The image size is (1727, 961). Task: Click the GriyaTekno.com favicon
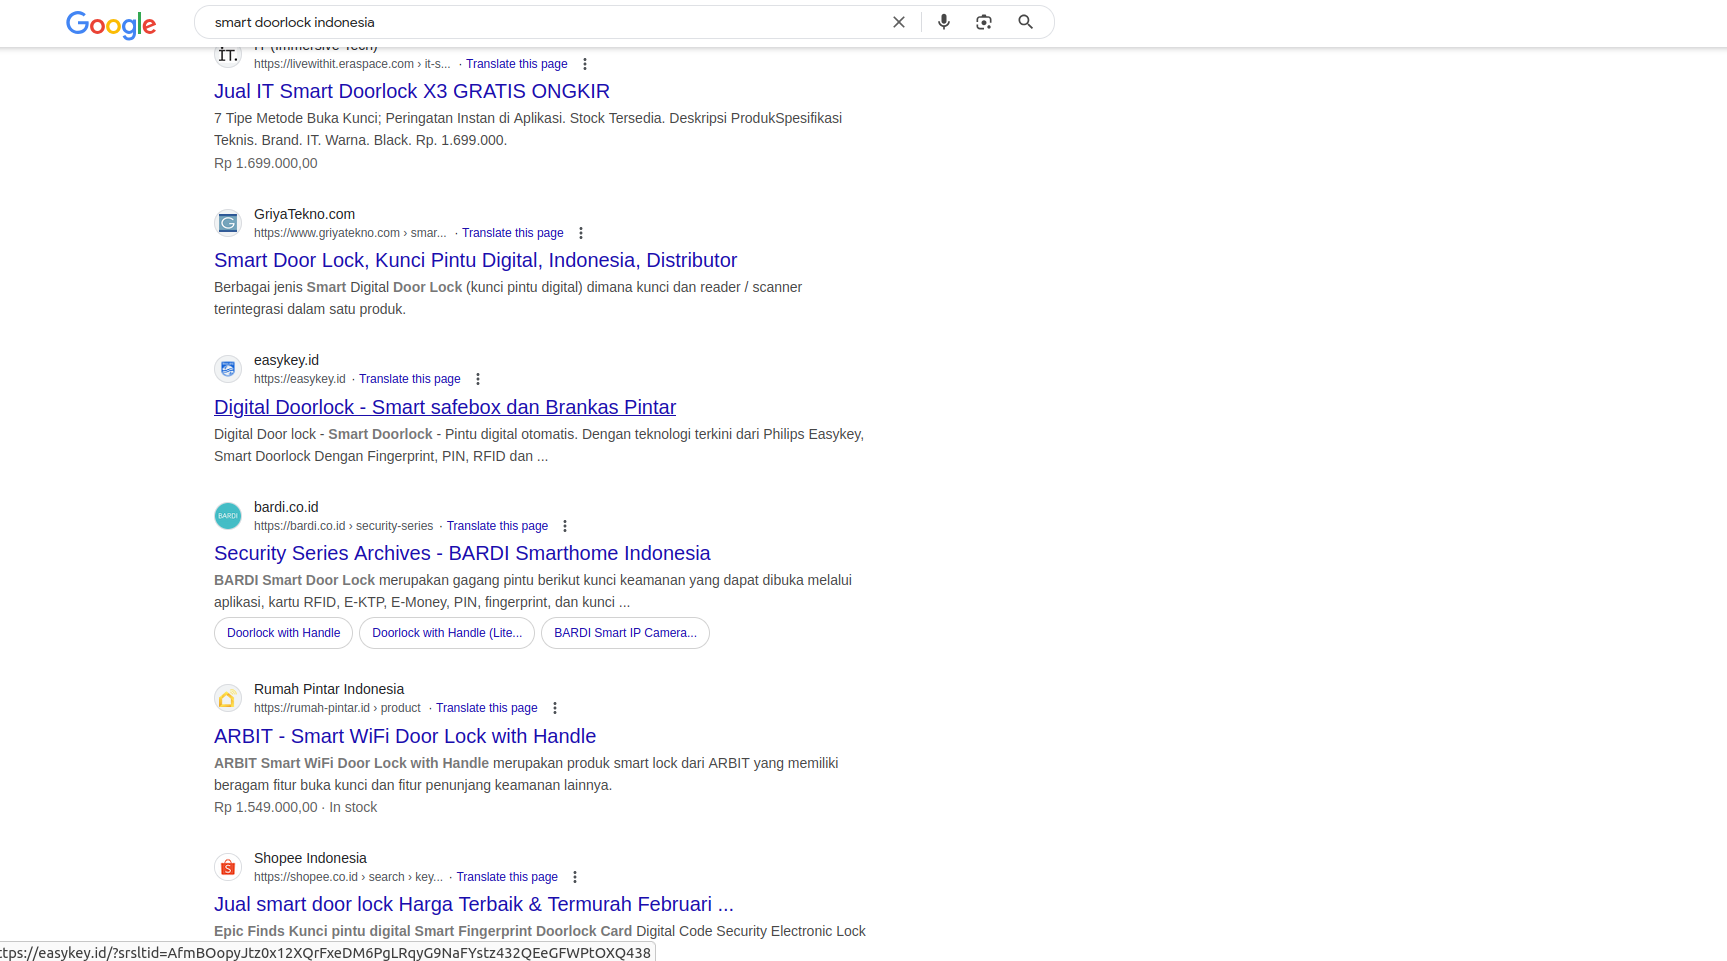coord(228,223)
